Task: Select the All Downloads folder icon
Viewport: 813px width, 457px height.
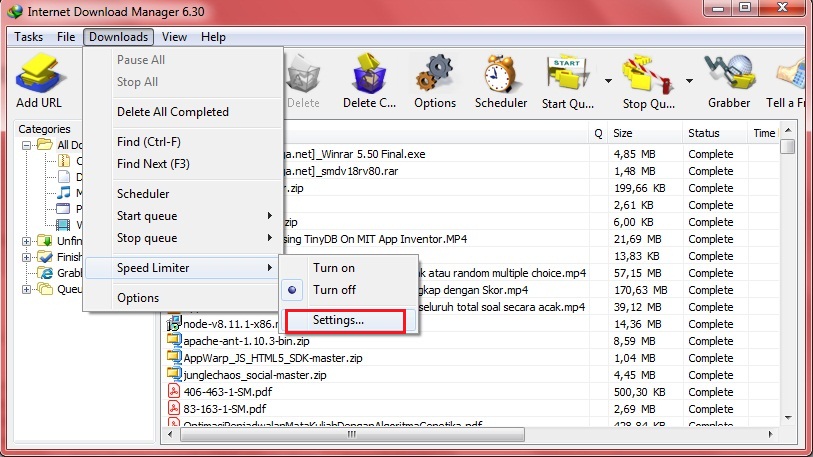Action: [x=45, y=145]
